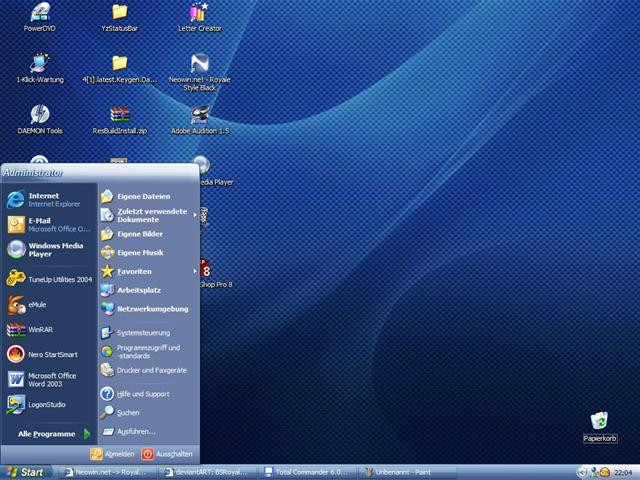Select ResBuildInstall.zip archive on desktop
Image resolution: width=640 pixels, height=480 pixels.
[x=120, y=120]
